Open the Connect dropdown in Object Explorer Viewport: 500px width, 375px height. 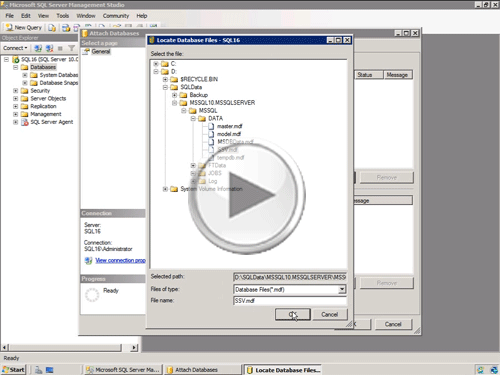pos(15,48)
